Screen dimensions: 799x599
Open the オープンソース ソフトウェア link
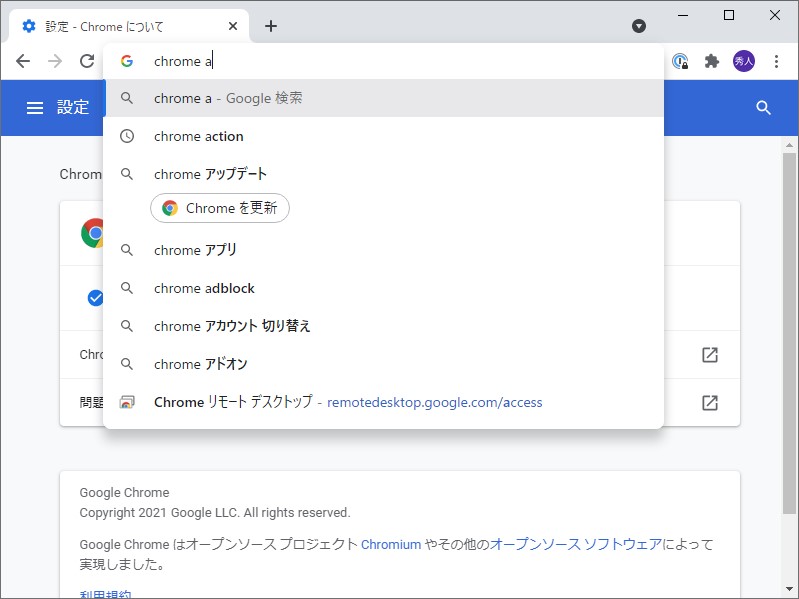pyautogui.click(x=576, y=544)
